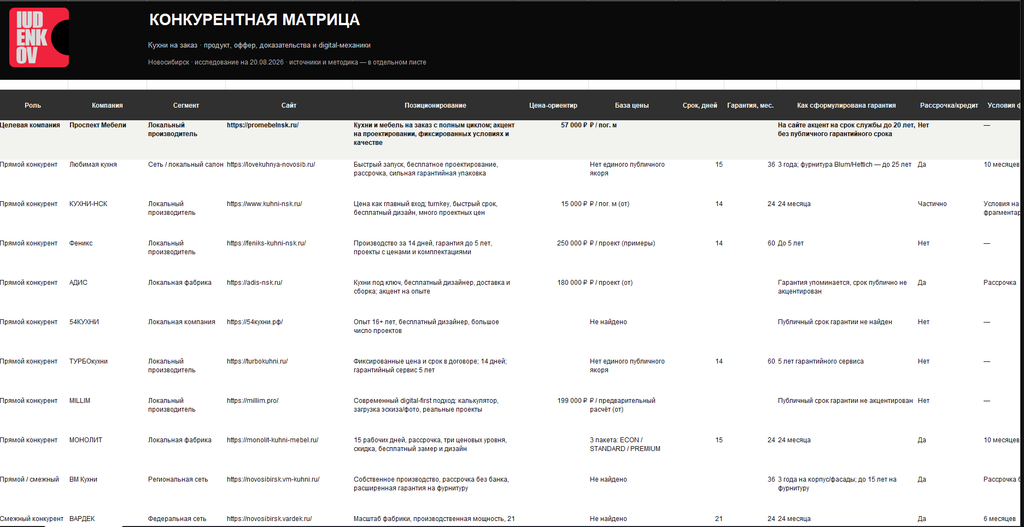1024x527 pixels.
Task: Open the https://feniks-kuhni-nsk.ru/ link
Action: pos(266,243)
